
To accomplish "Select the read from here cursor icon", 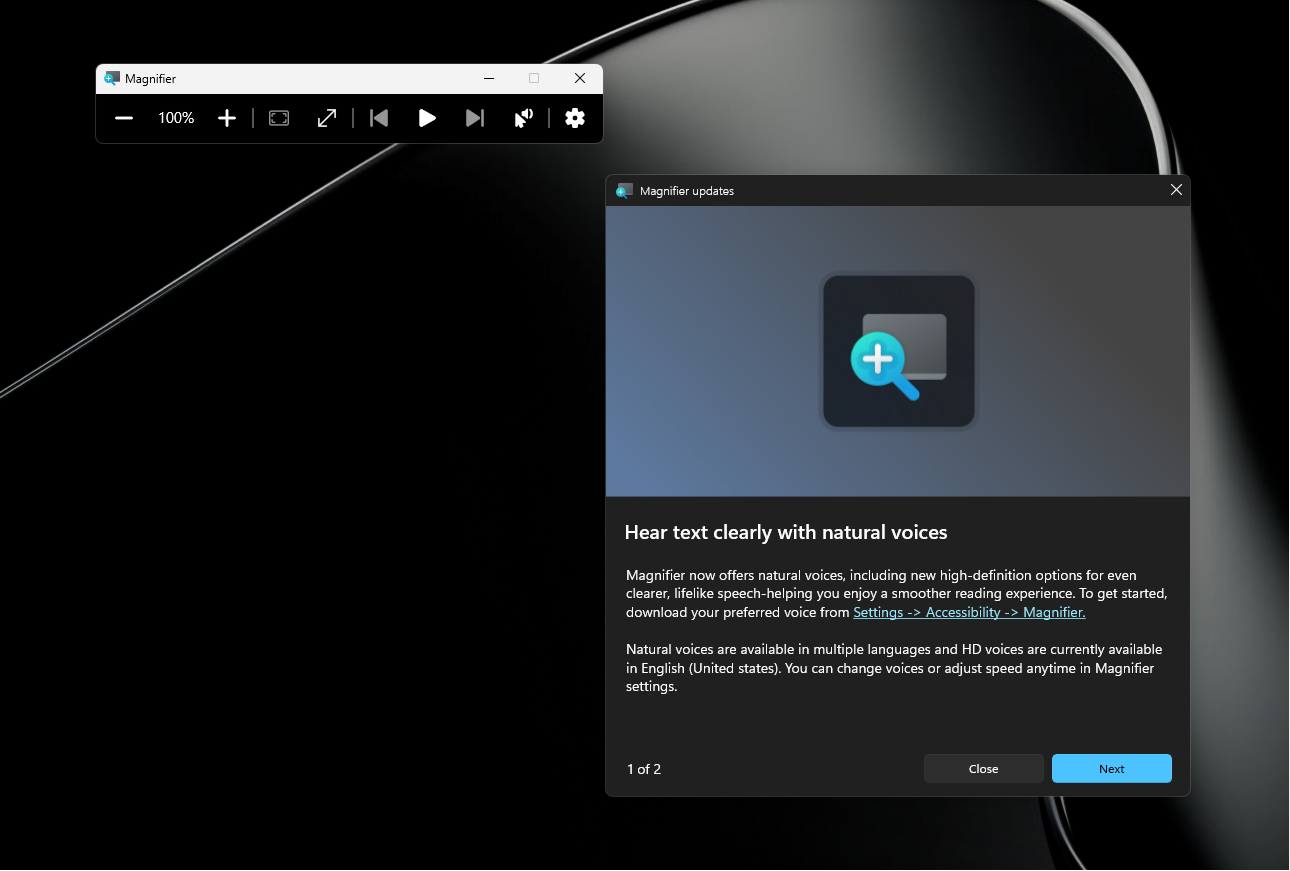I will [523, 118].
